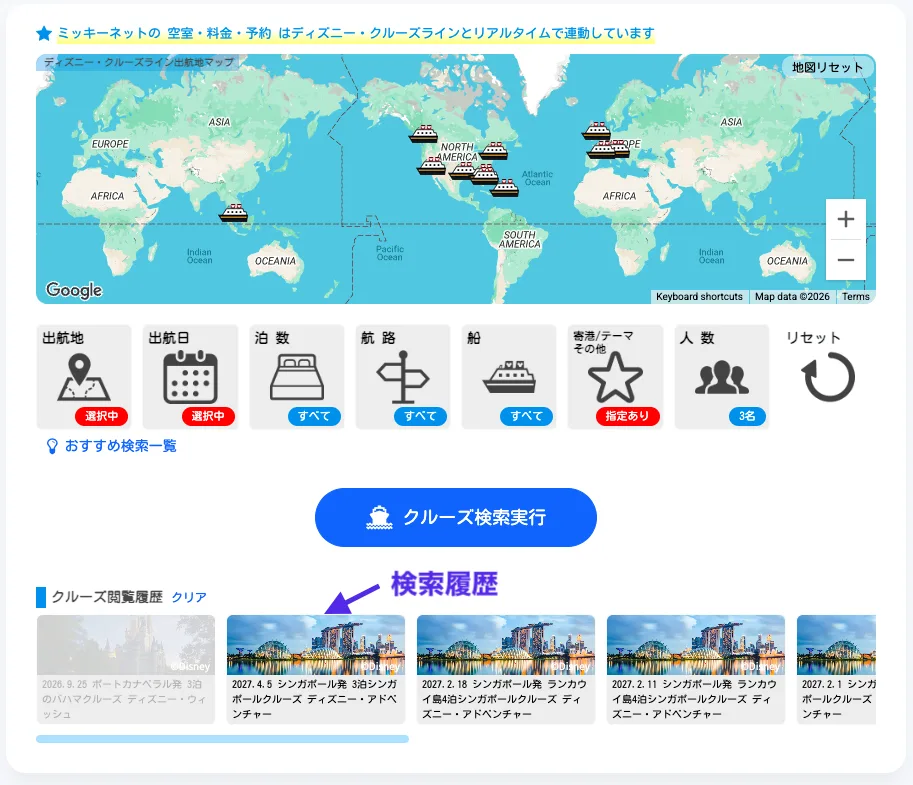This screenshot has height=785, width=913.
Task: Click the リセット circular arrow icon
Action: tap(829, 377)
